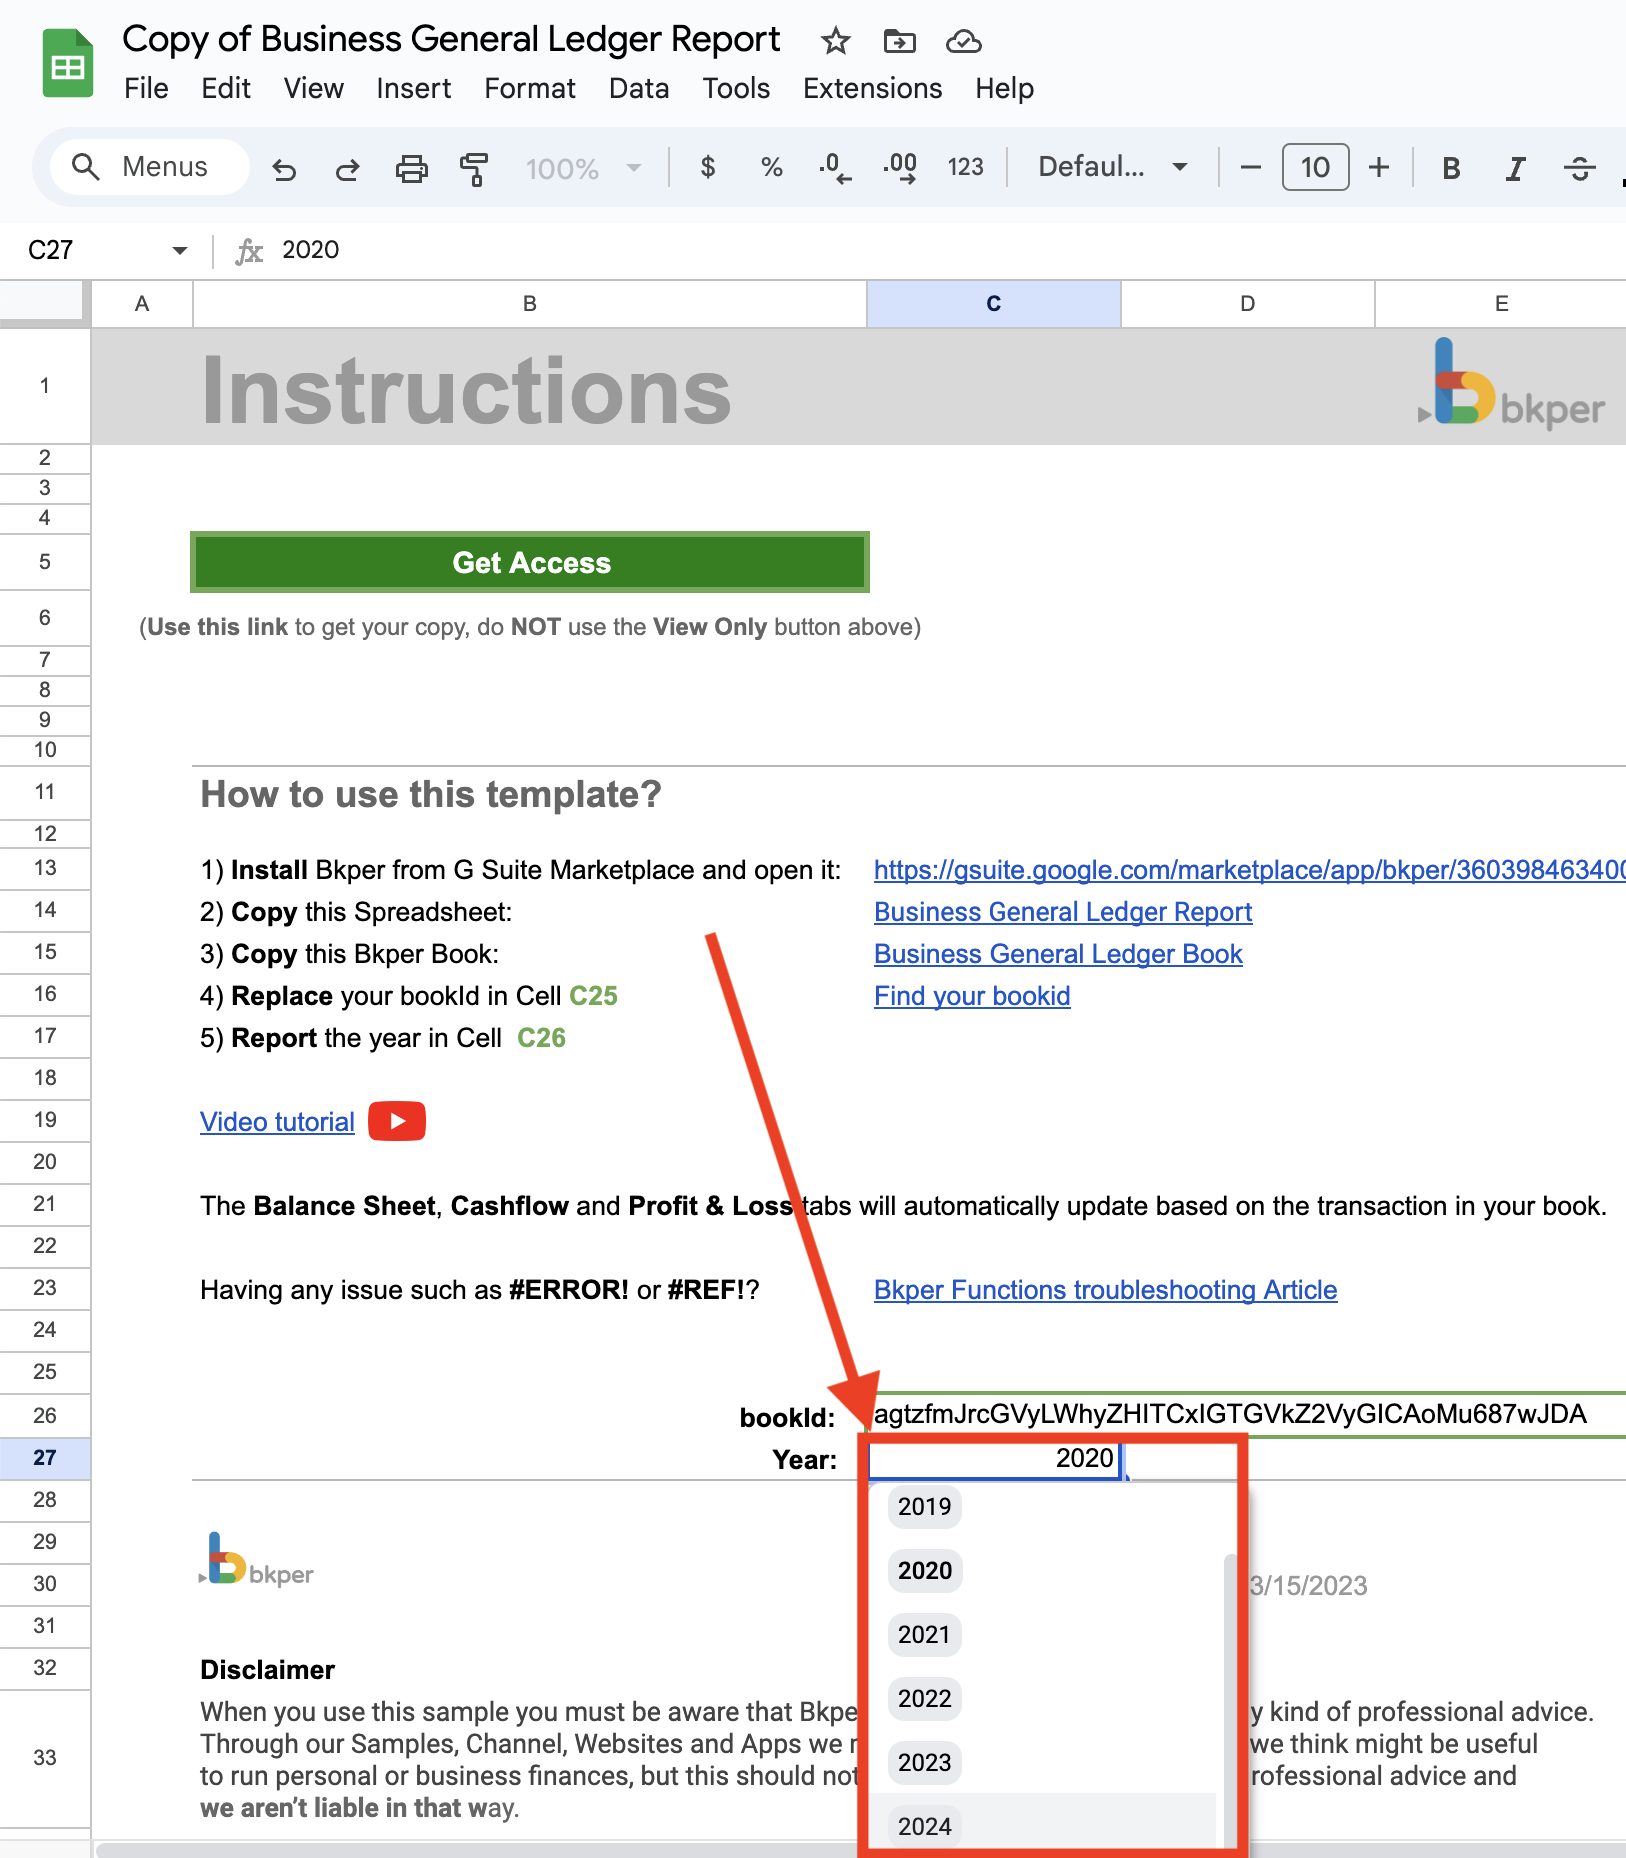
Task: Toggle strikethrough formatting
Action: 1578,168
